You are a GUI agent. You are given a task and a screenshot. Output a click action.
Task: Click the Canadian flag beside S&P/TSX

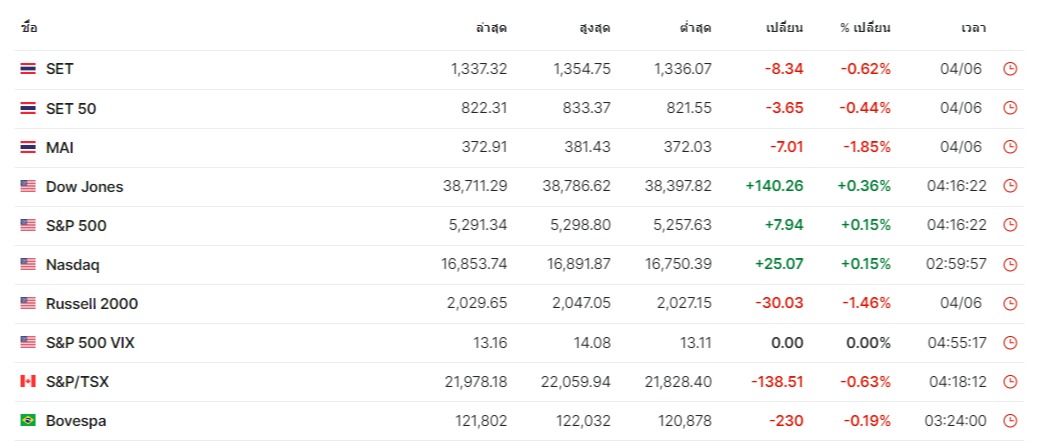tap(28, 382)
